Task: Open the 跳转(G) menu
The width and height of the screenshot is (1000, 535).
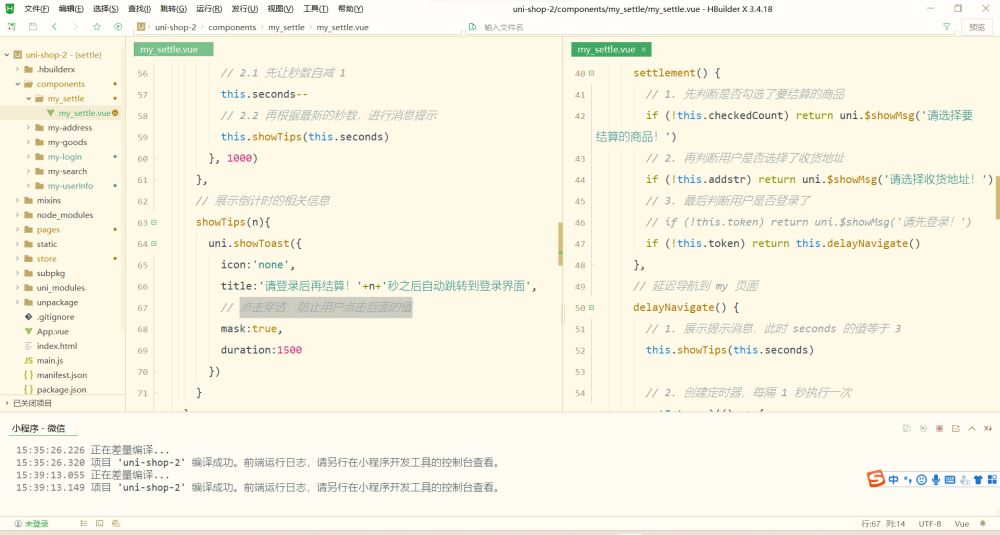Action: pyautogui.click(x=173, y=9)
